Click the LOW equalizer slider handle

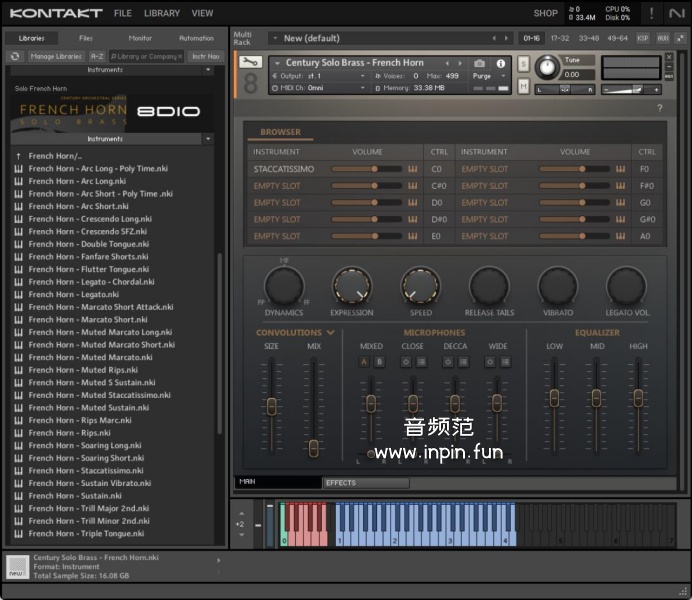coord(554,397)
